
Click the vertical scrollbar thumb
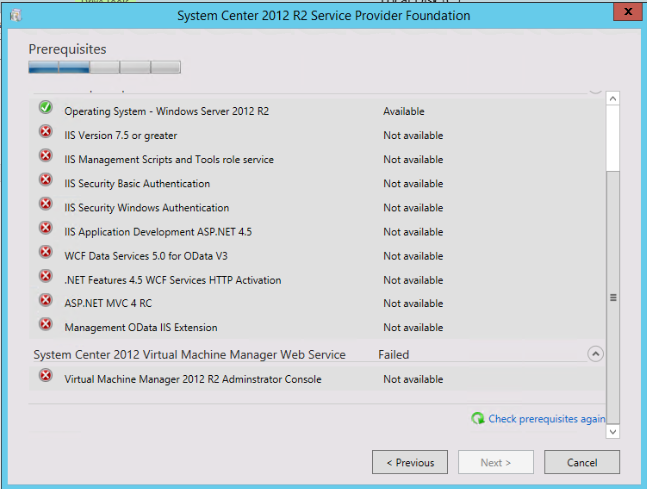coord(613,295)
